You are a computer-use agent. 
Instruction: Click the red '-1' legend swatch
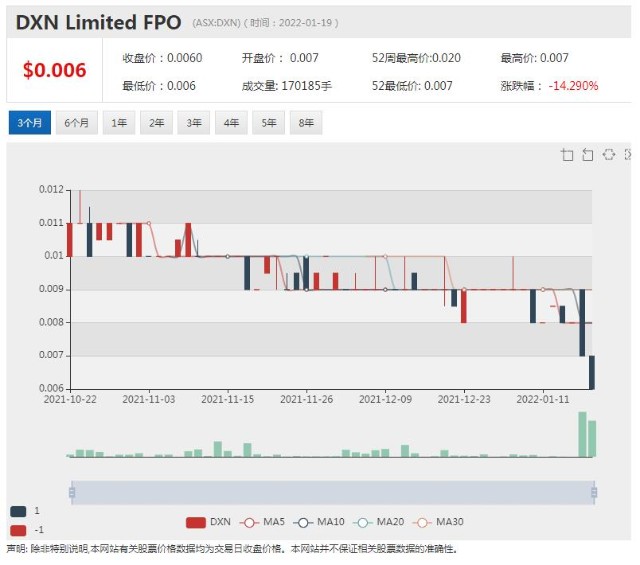18,530
